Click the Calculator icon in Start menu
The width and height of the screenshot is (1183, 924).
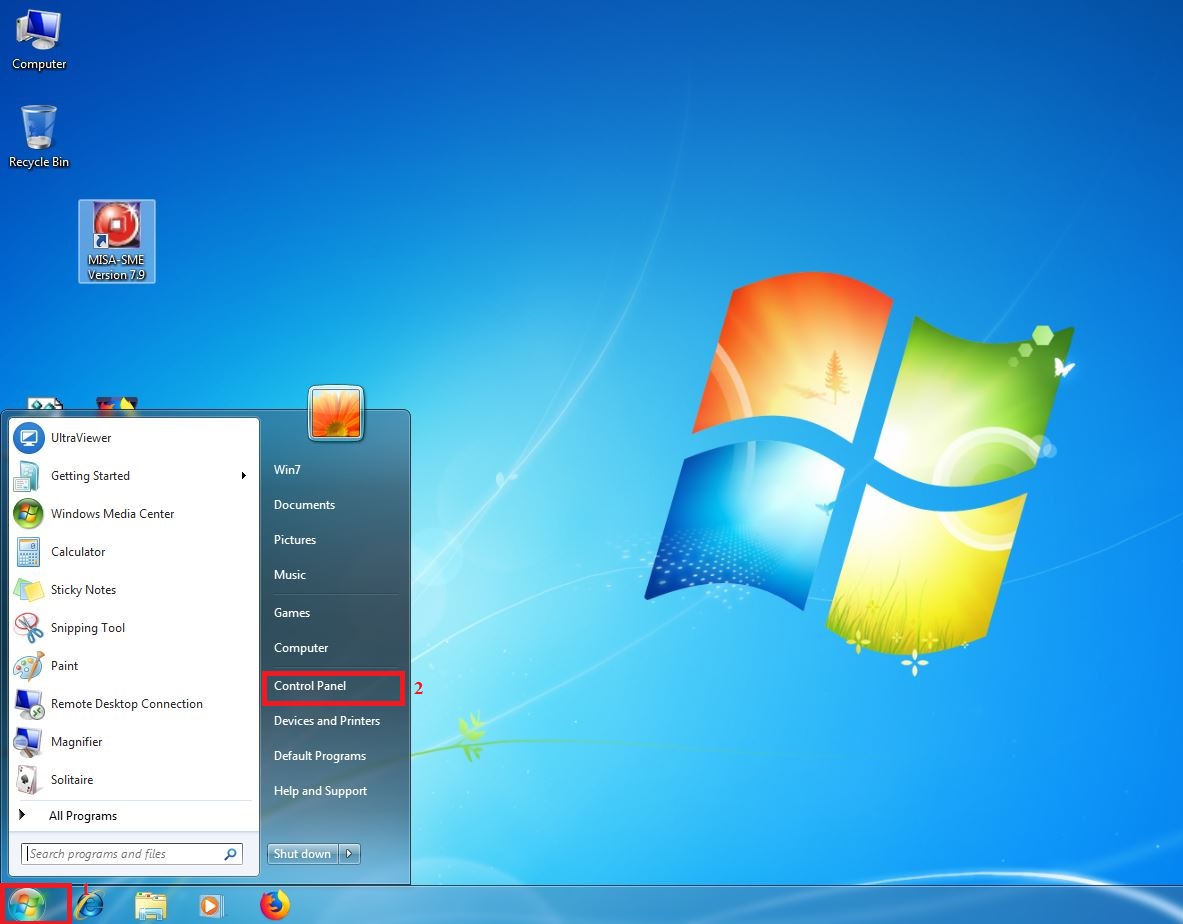pyautogui.click(x=29, y=552)
